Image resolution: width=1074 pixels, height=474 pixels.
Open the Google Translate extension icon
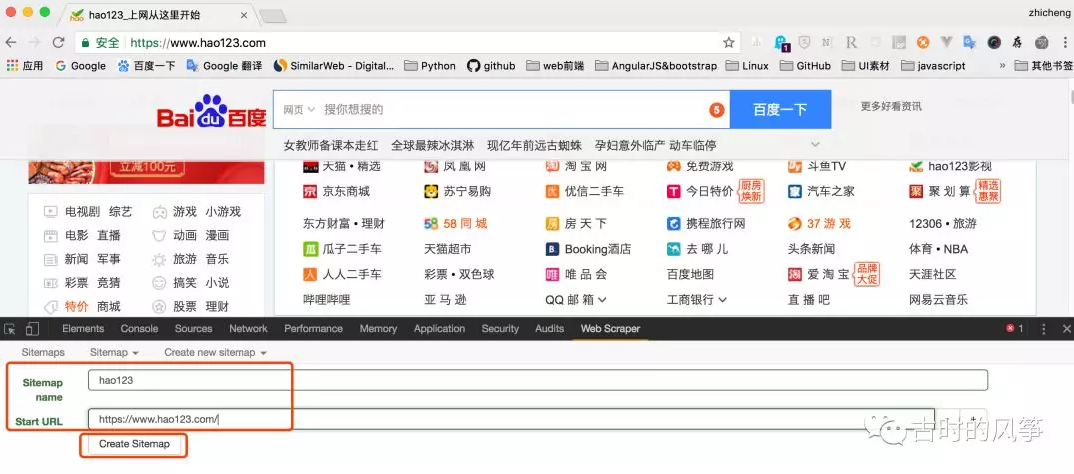pos(969,42)
